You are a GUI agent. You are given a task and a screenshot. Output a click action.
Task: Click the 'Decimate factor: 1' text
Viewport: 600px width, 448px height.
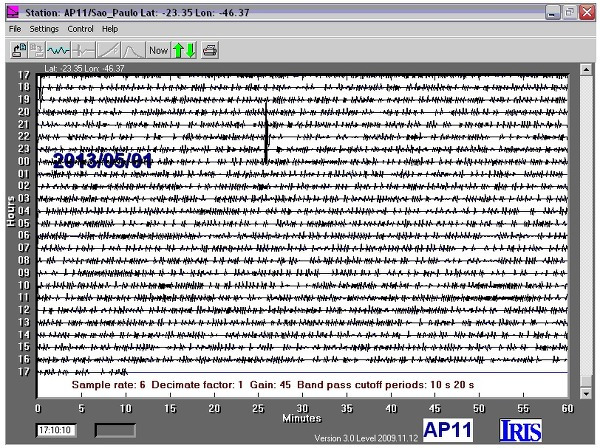click(x=197, y=384)
